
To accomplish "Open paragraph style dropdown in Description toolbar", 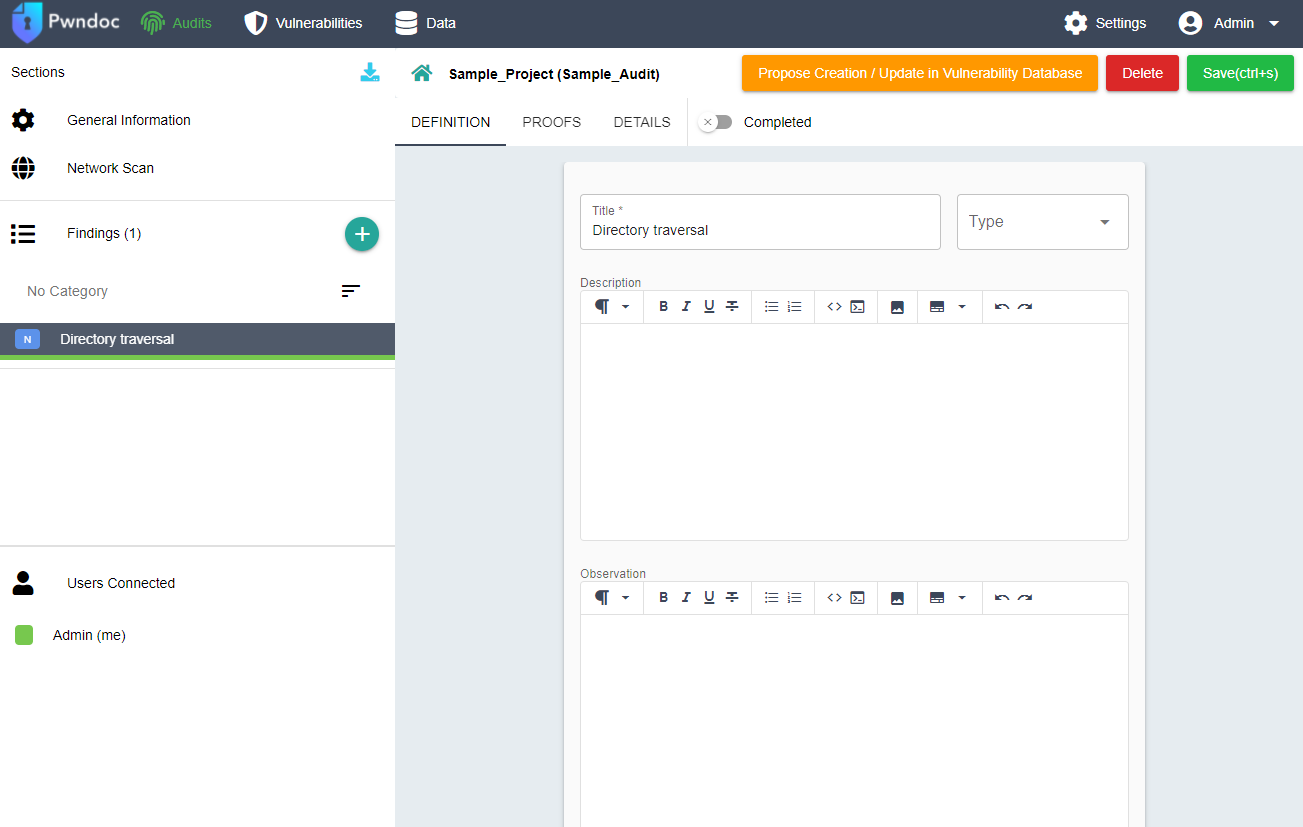I will pyautogui.click(x=612, y=307).
